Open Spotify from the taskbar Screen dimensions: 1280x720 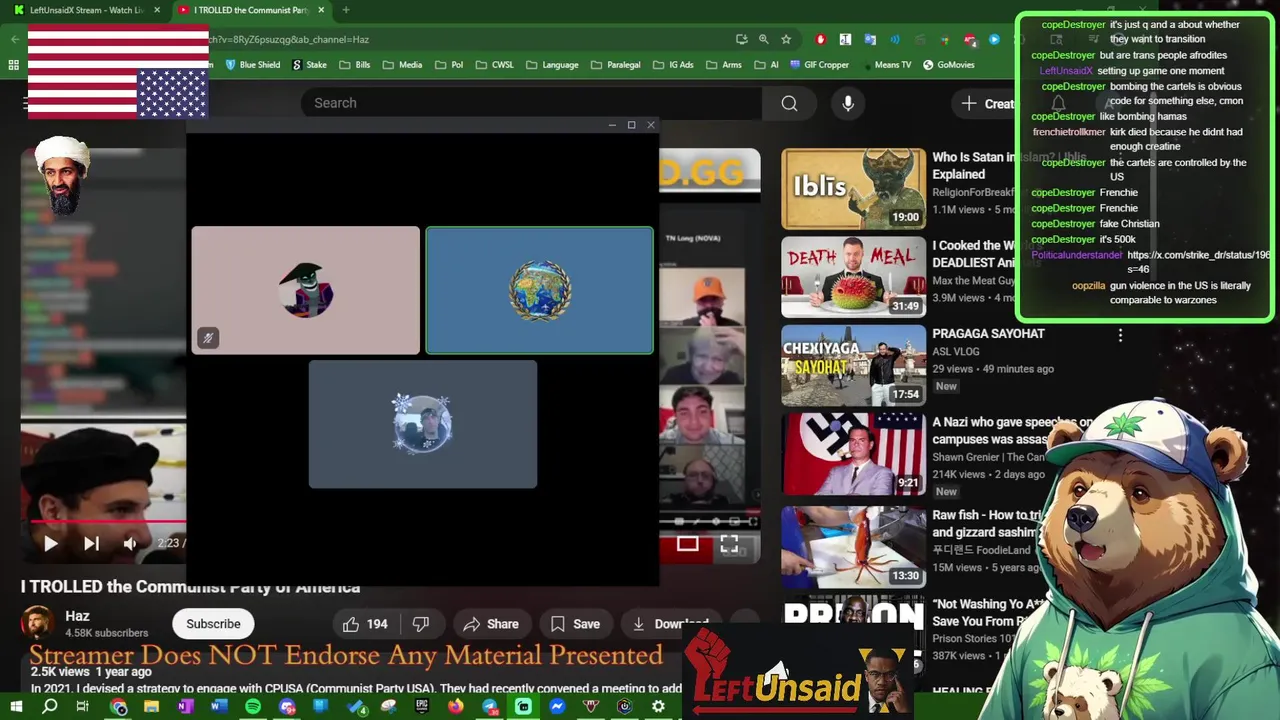point(253,707)
